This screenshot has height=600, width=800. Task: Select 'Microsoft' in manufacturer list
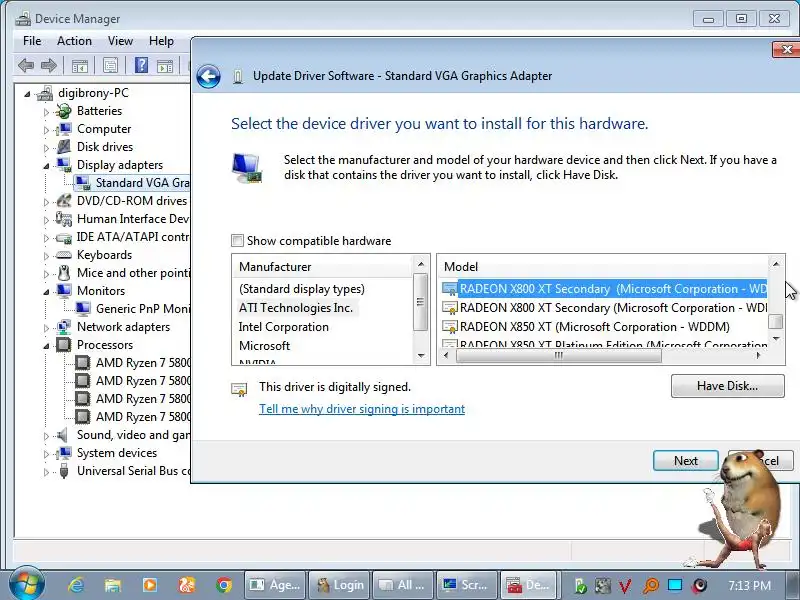coord(264,345)
